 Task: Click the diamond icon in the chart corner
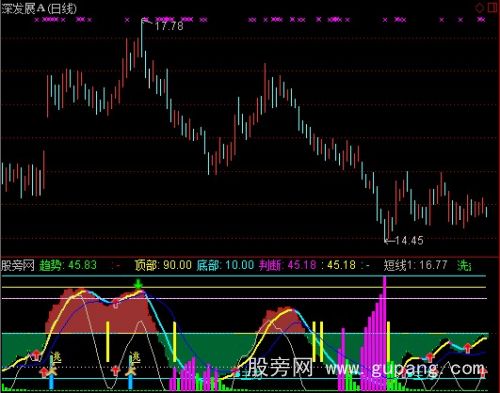click(480, 7)
